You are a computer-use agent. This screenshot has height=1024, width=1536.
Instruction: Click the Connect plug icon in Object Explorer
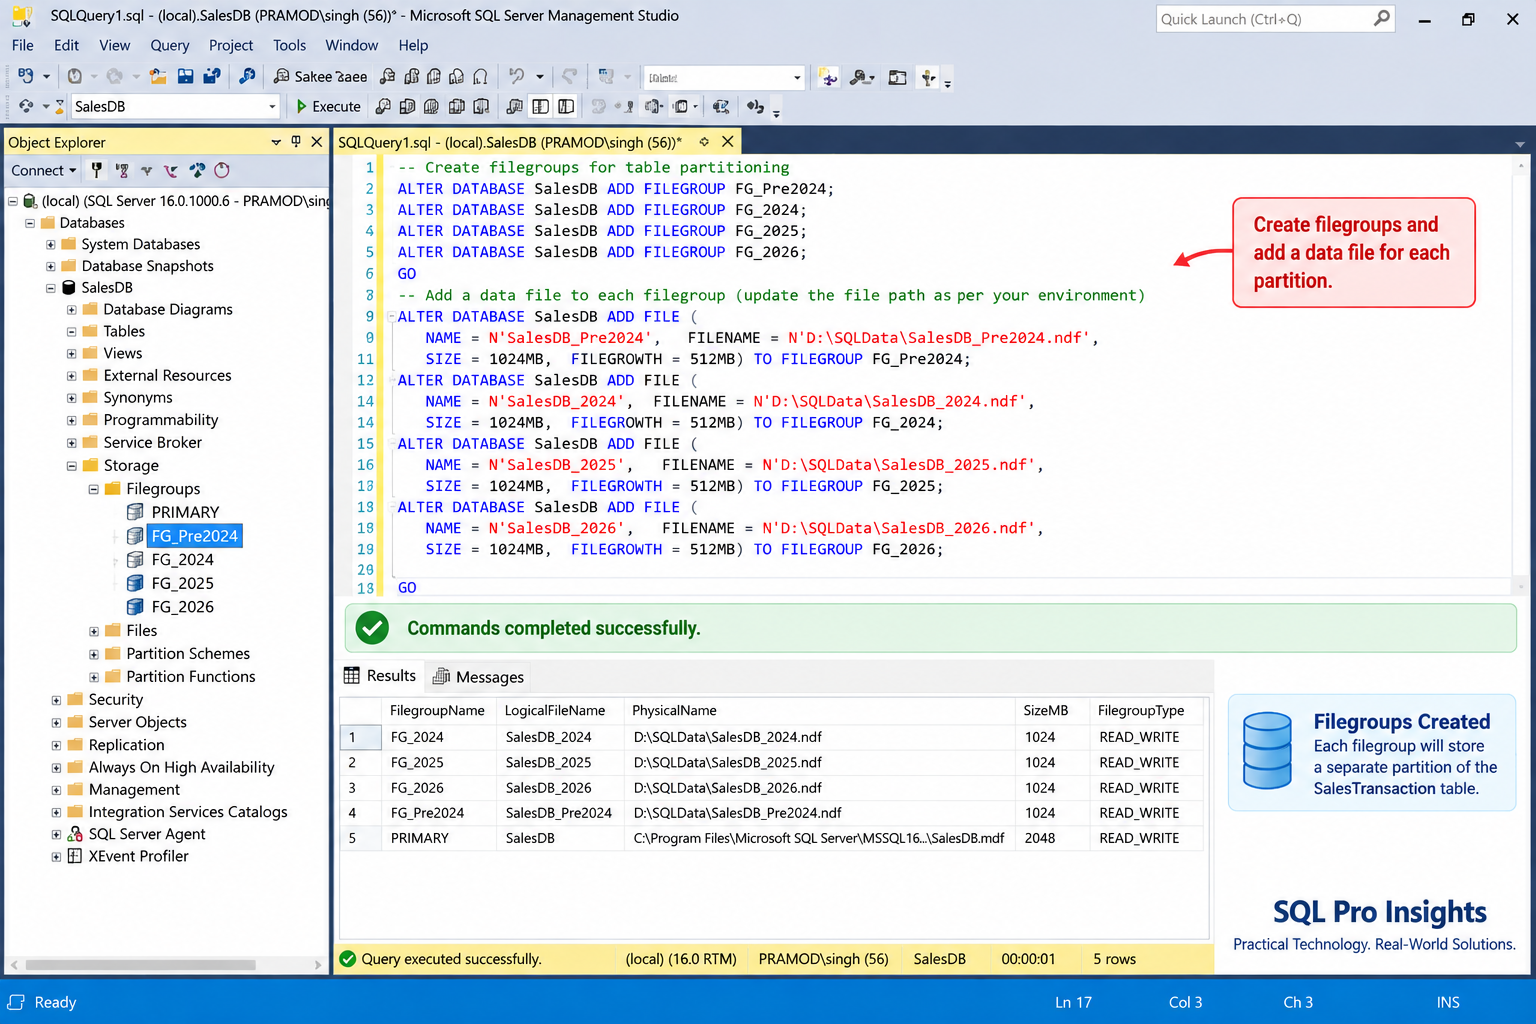(x=96, y=170)
